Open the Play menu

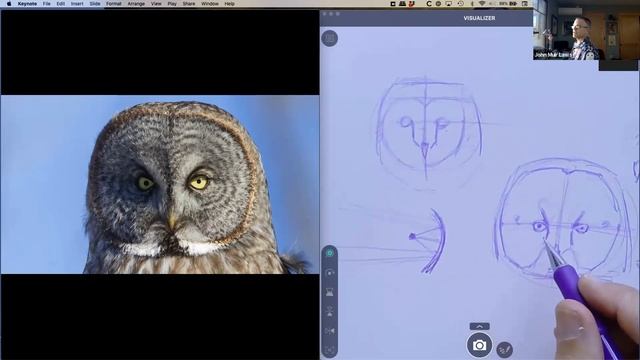tap(172, 4)
